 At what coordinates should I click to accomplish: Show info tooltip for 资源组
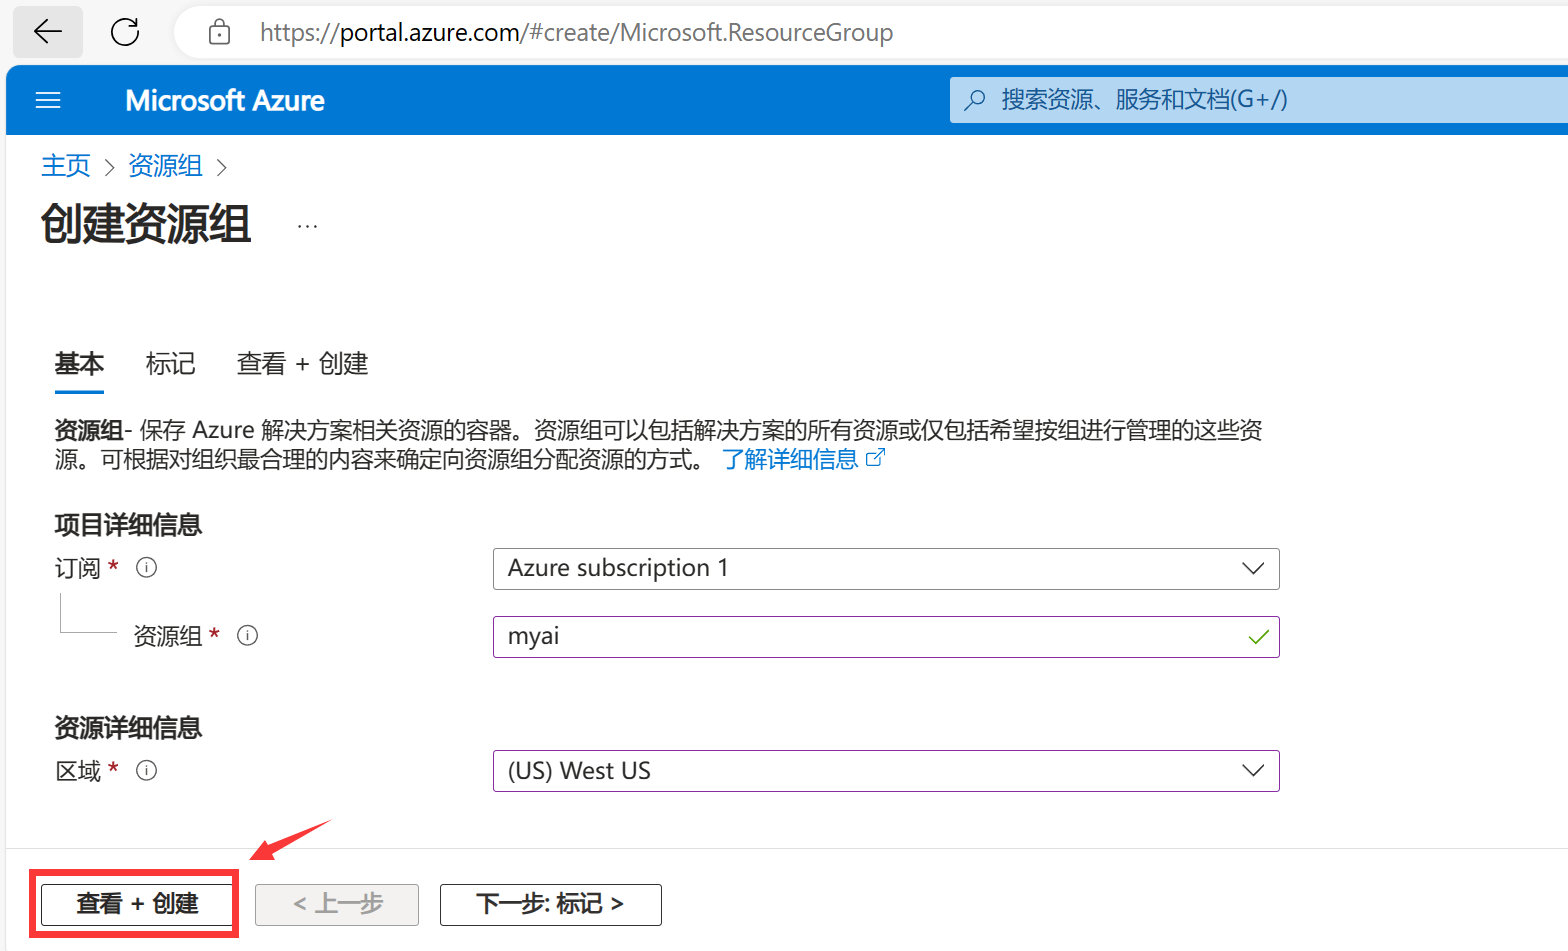248,635
